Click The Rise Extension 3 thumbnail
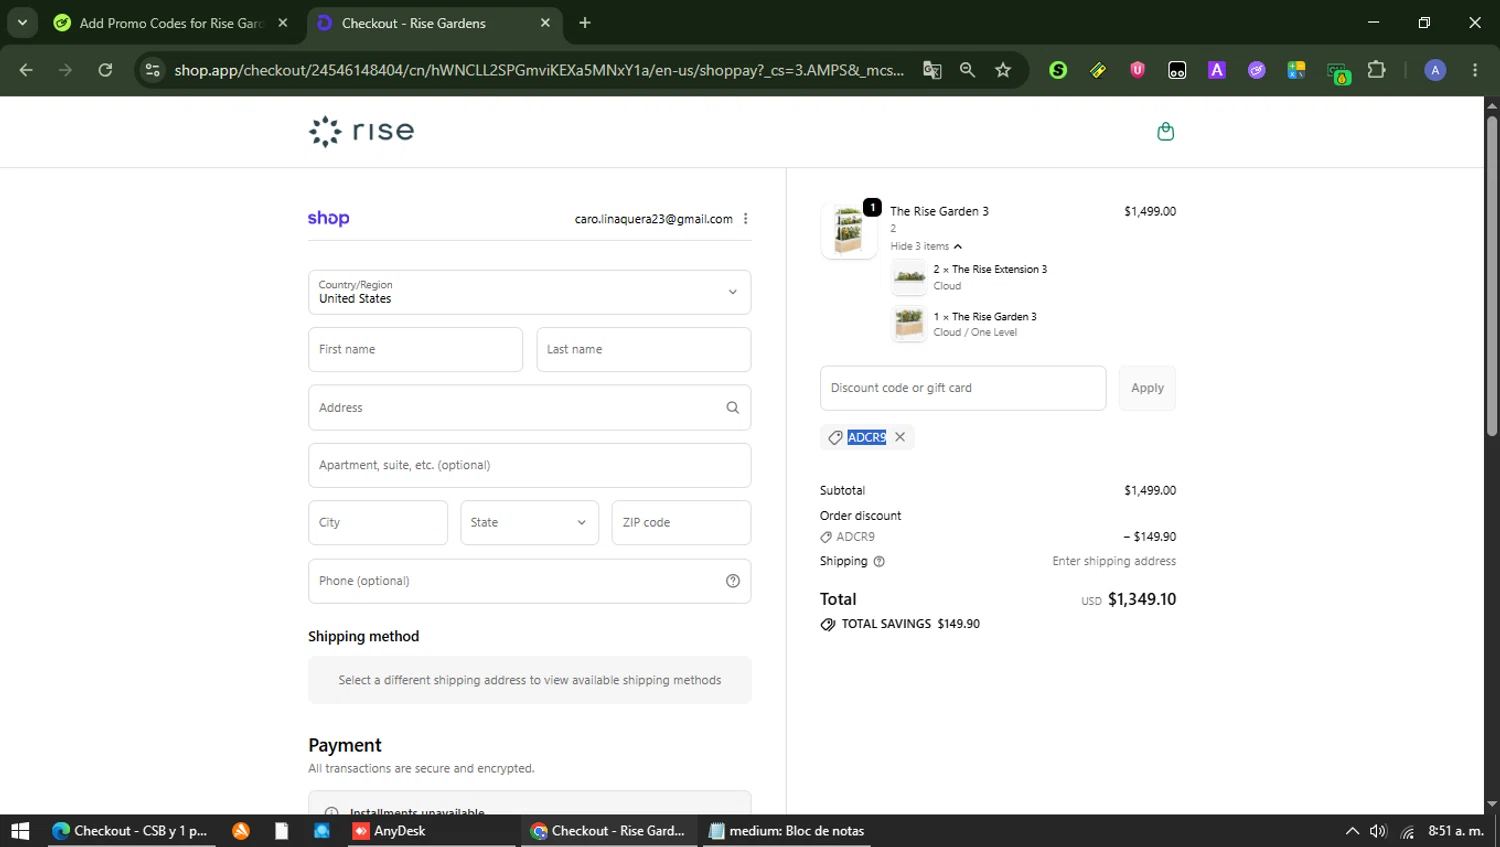The image size is (1500, 847). click(x=909, y=277)
